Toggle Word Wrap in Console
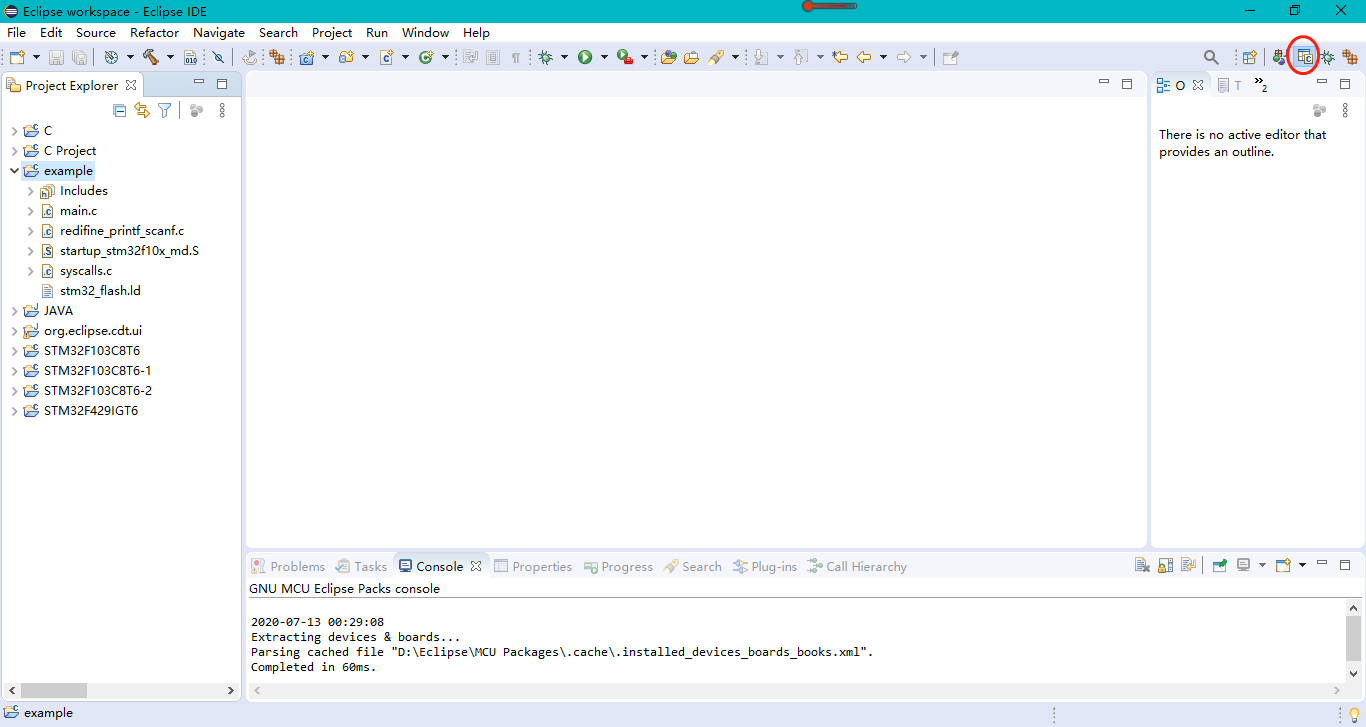The width and height of the screenshot is (1366, 727). tap(1188, 565)
